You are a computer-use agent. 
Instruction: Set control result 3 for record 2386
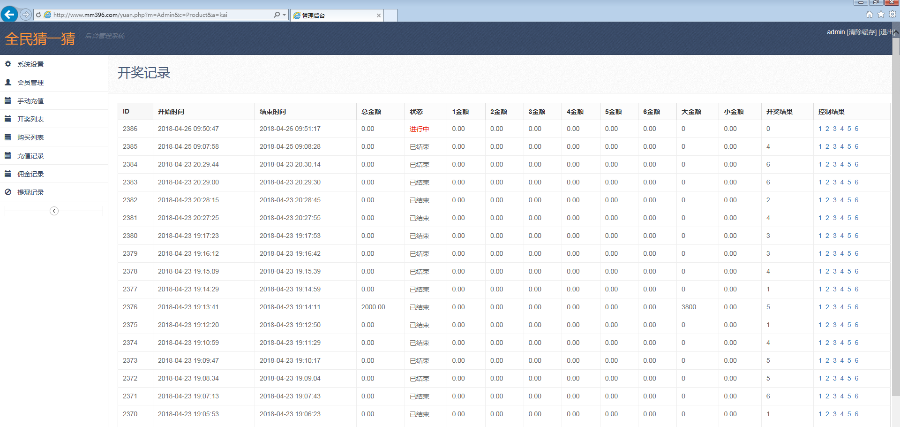[x=833, y=129]
